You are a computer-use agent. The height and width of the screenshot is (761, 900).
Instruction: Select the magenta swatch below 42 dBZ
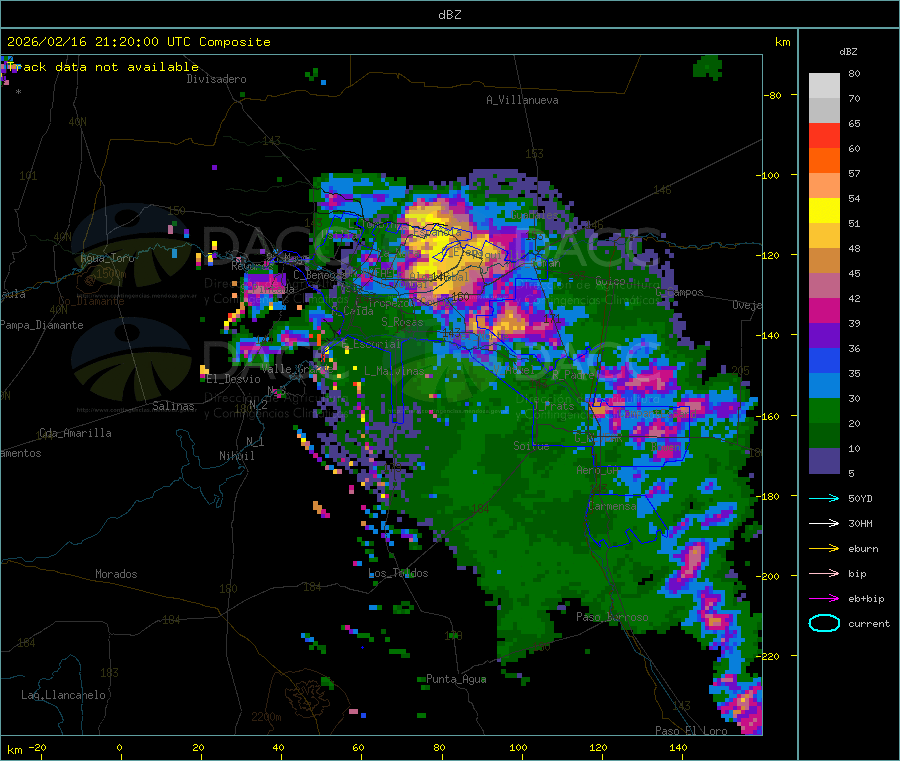824,310
